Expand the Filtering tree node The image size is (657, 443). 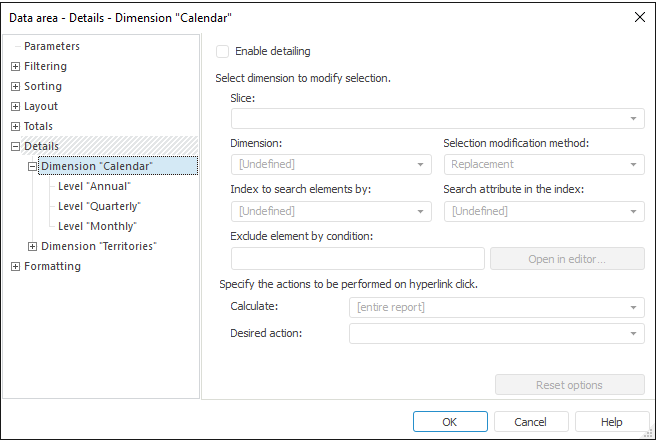click(15, 67)
